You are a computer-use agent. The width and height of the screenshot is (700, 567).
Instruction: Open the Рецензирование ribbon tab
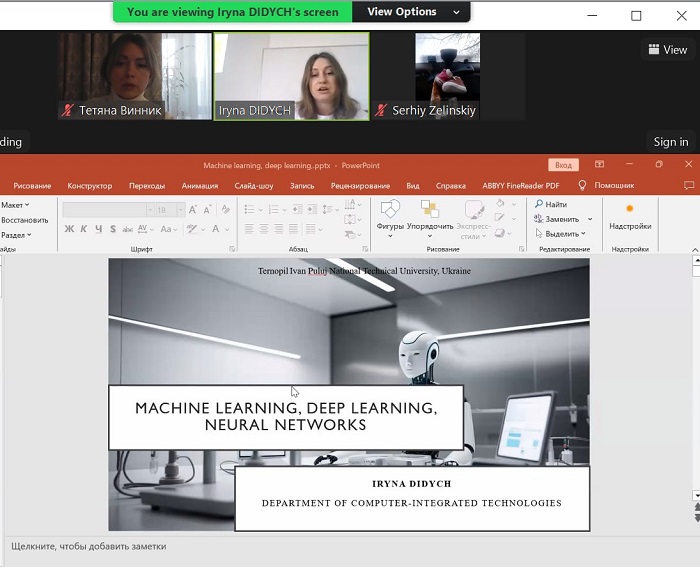360,185
